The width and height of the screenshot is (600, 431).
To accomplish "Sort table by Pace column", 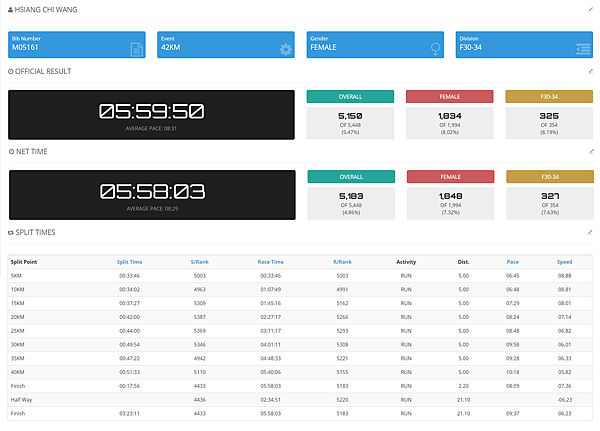I will [512, 262].
